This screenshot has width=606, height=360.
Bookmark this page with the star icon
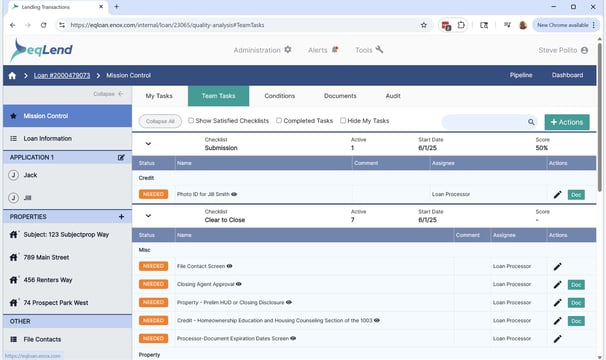pyautogui.click(x=424, y=25)
